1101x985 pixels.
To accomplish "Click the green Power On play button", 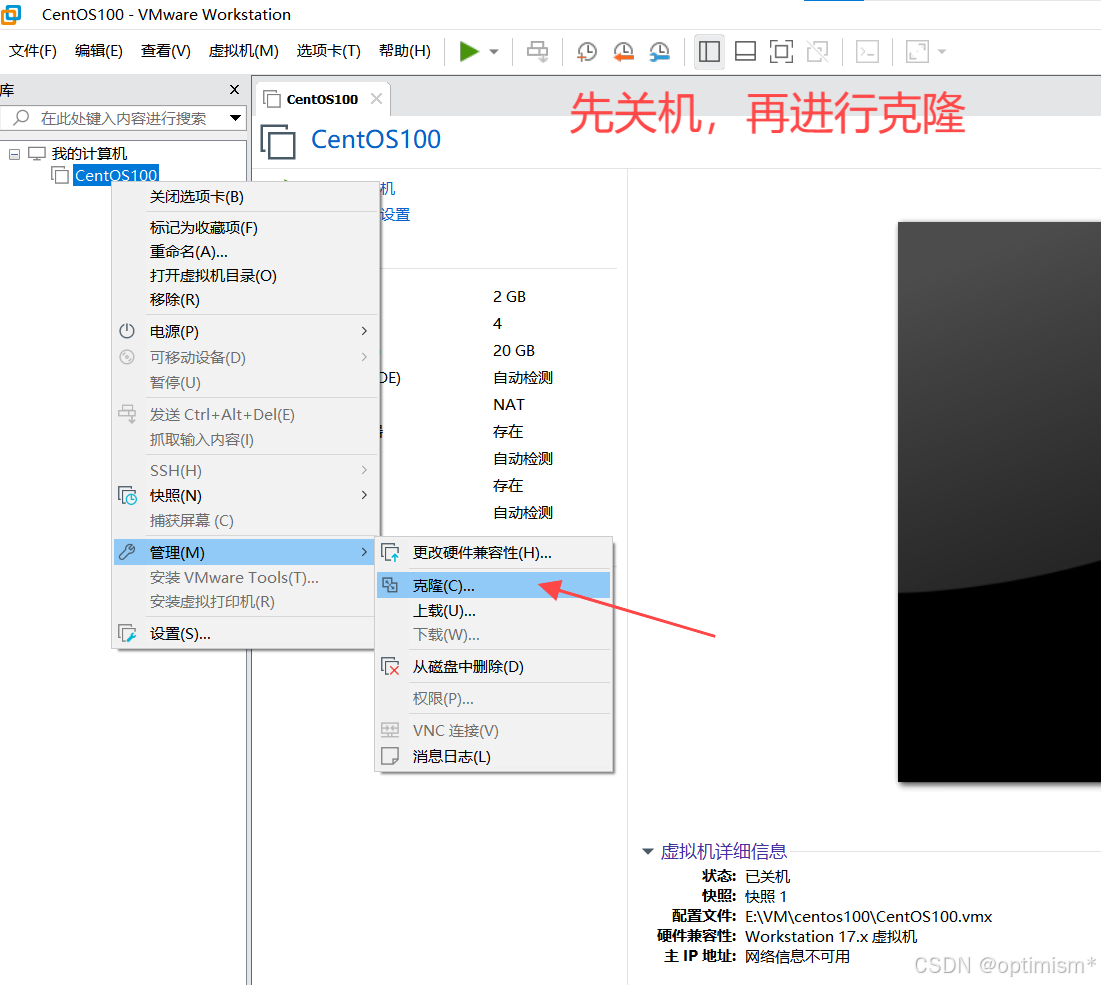I will [468, 51].
